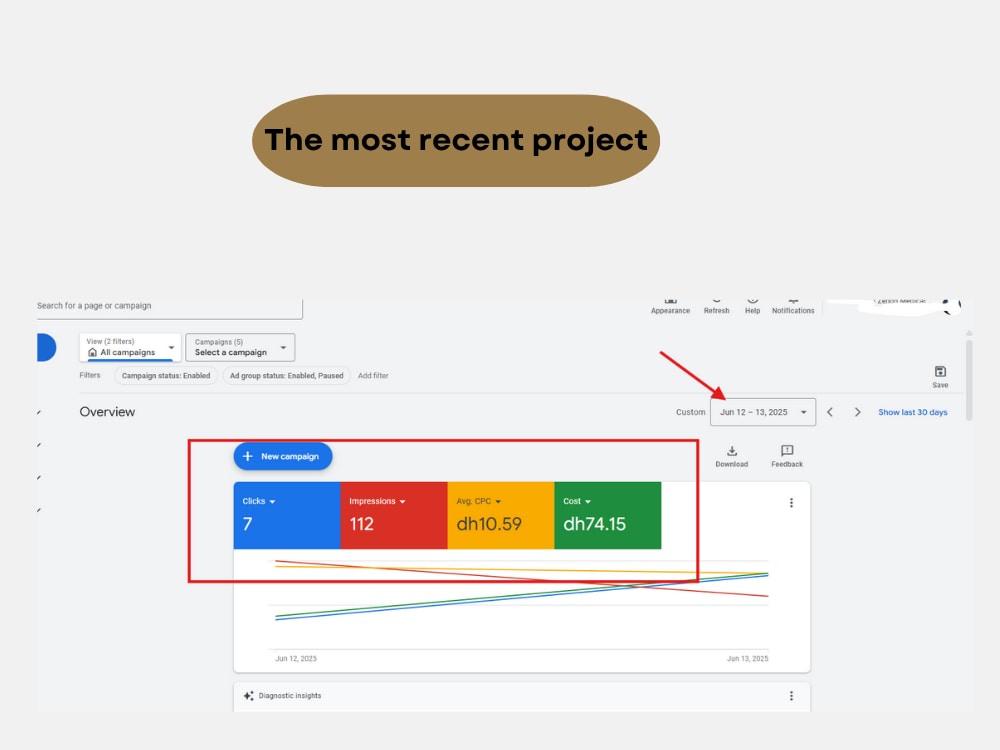Click the 112 impressions value
Image resolution: width=1000 pixels, height=750 pixels.
[x=362, y=524]
